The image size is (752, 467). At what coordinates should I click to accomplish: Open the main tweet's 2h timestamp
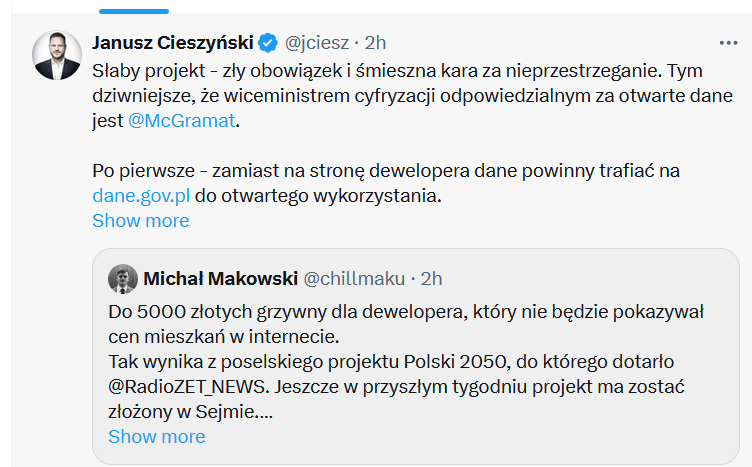pyautogui.click(x=375, y=43)
